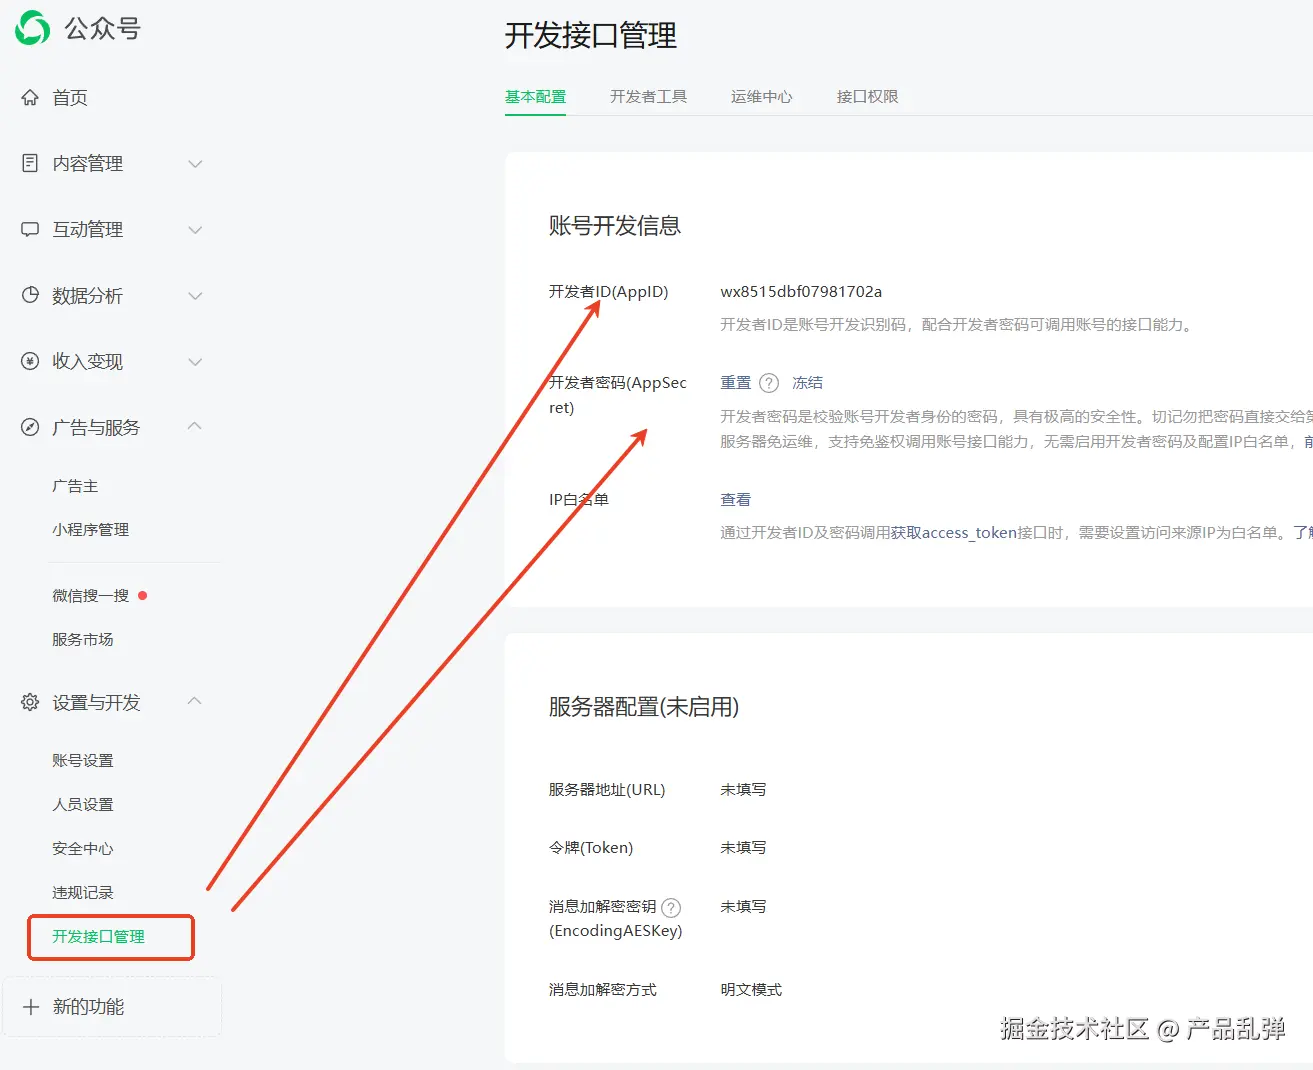Open 微信搜一搜 in the sidebar
This screenshot has width=1313, height=1070.
pos(90,596)
